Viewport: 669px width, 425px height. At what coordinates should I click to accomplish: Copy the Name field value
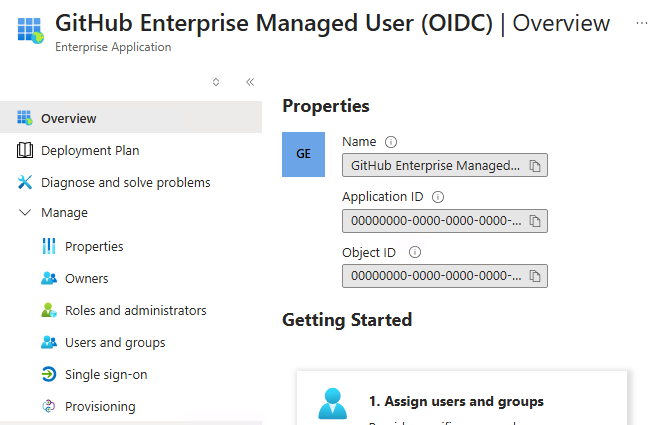pos(535,166)
